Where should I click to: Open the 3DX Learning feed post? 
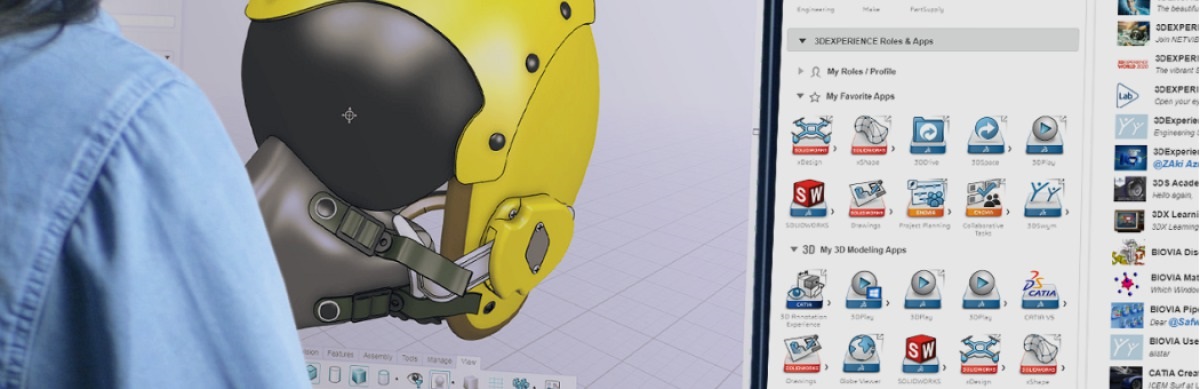coord(1157,220)
